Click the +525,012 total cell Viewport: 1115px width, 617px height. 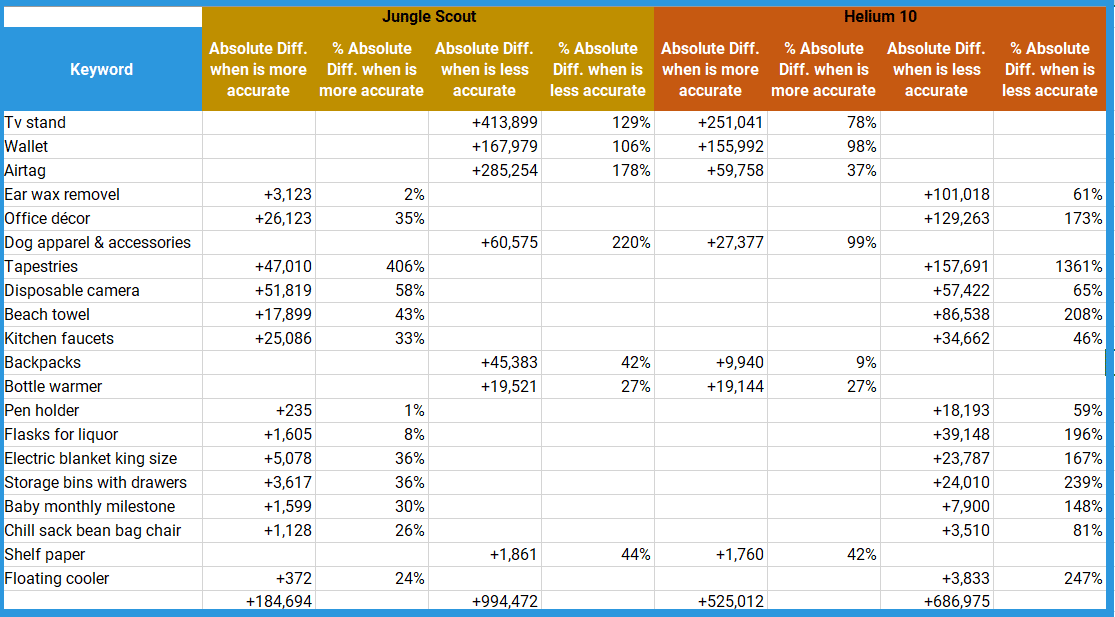710,601
